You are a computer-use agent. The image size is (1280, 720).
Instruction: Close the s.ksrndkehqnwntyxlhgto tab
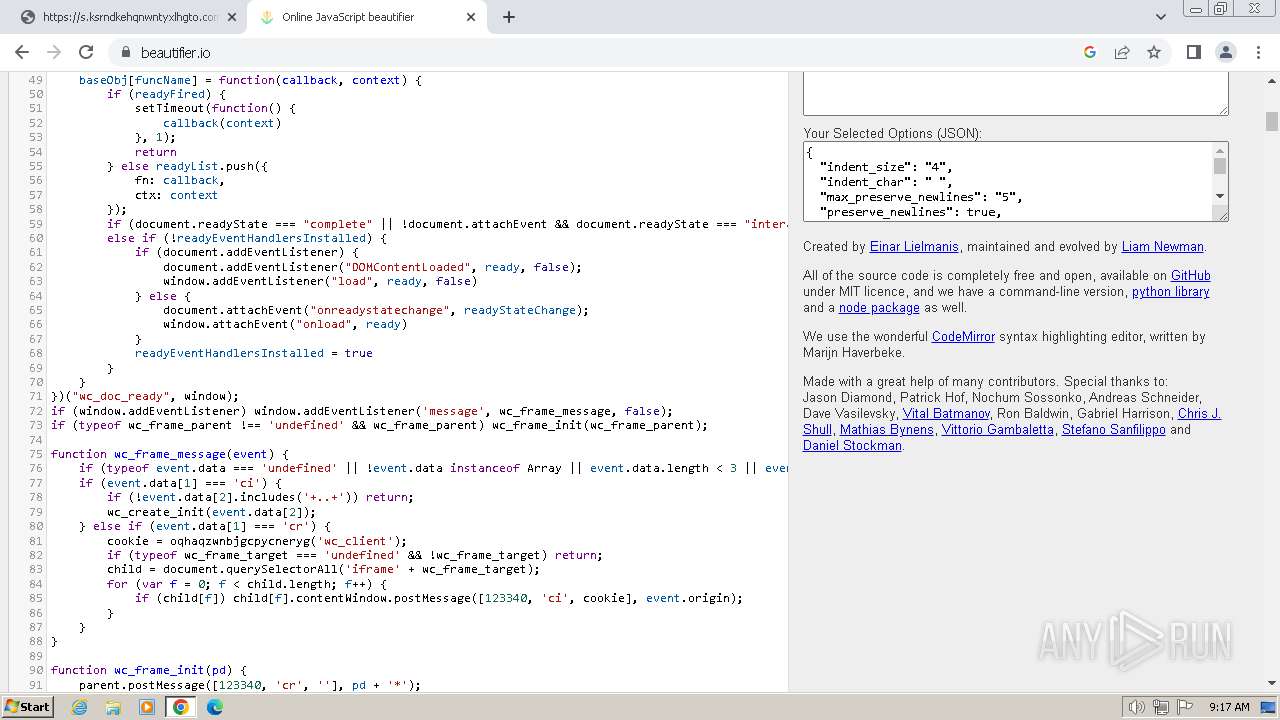click(x=231, y=17)
